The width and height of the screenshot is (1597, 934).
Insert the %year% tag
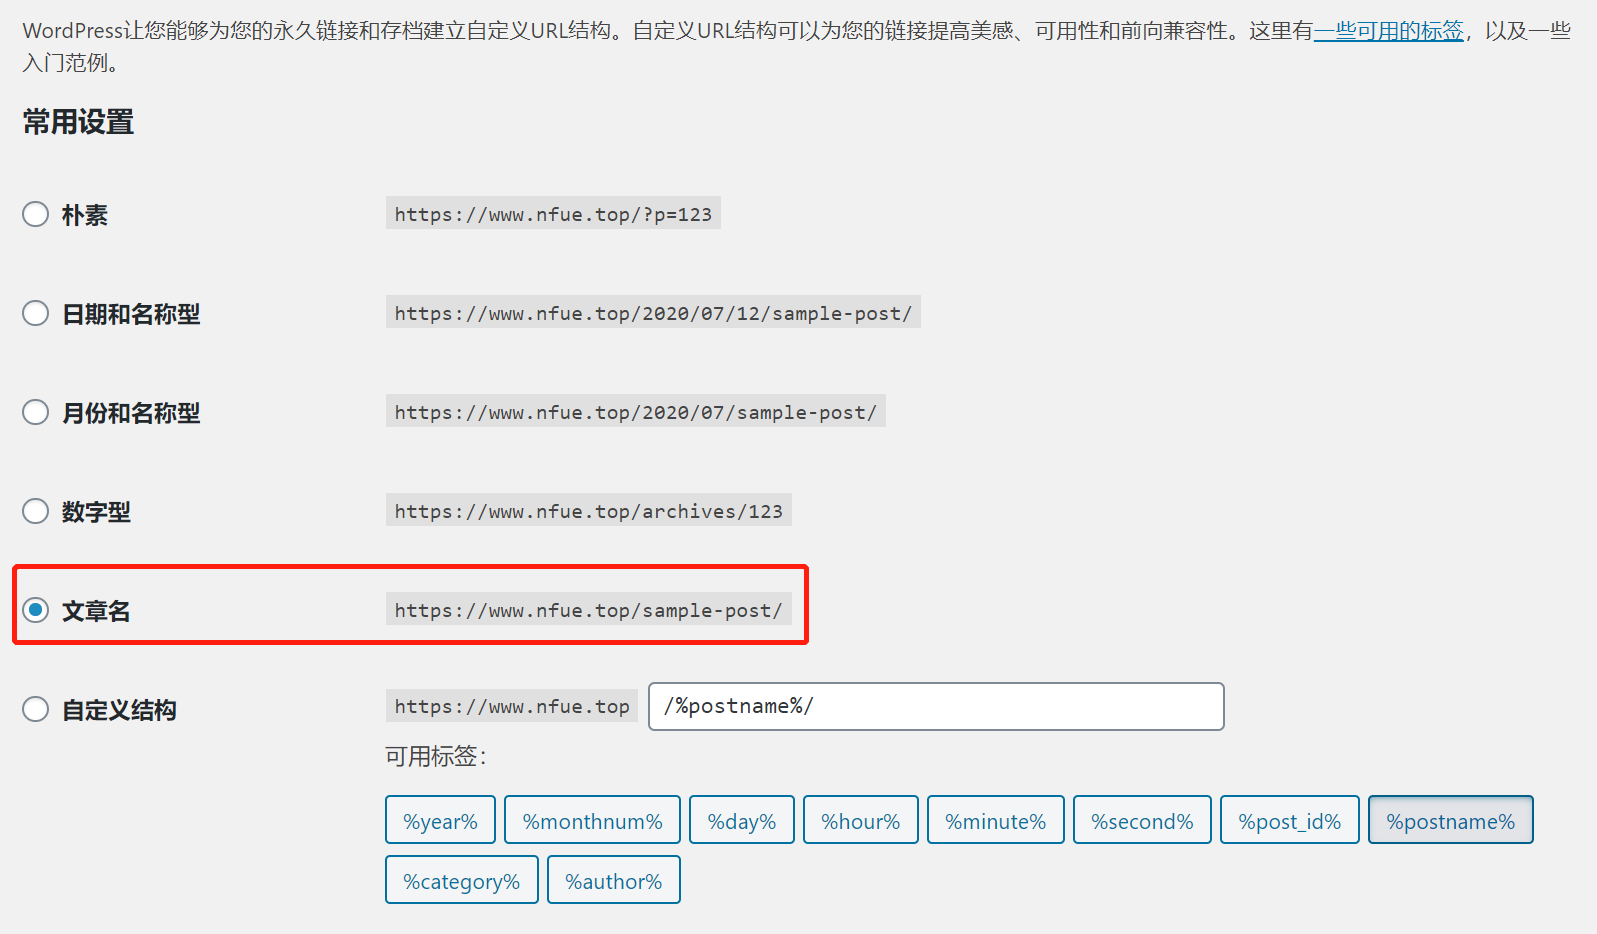[x=440, y=820]
